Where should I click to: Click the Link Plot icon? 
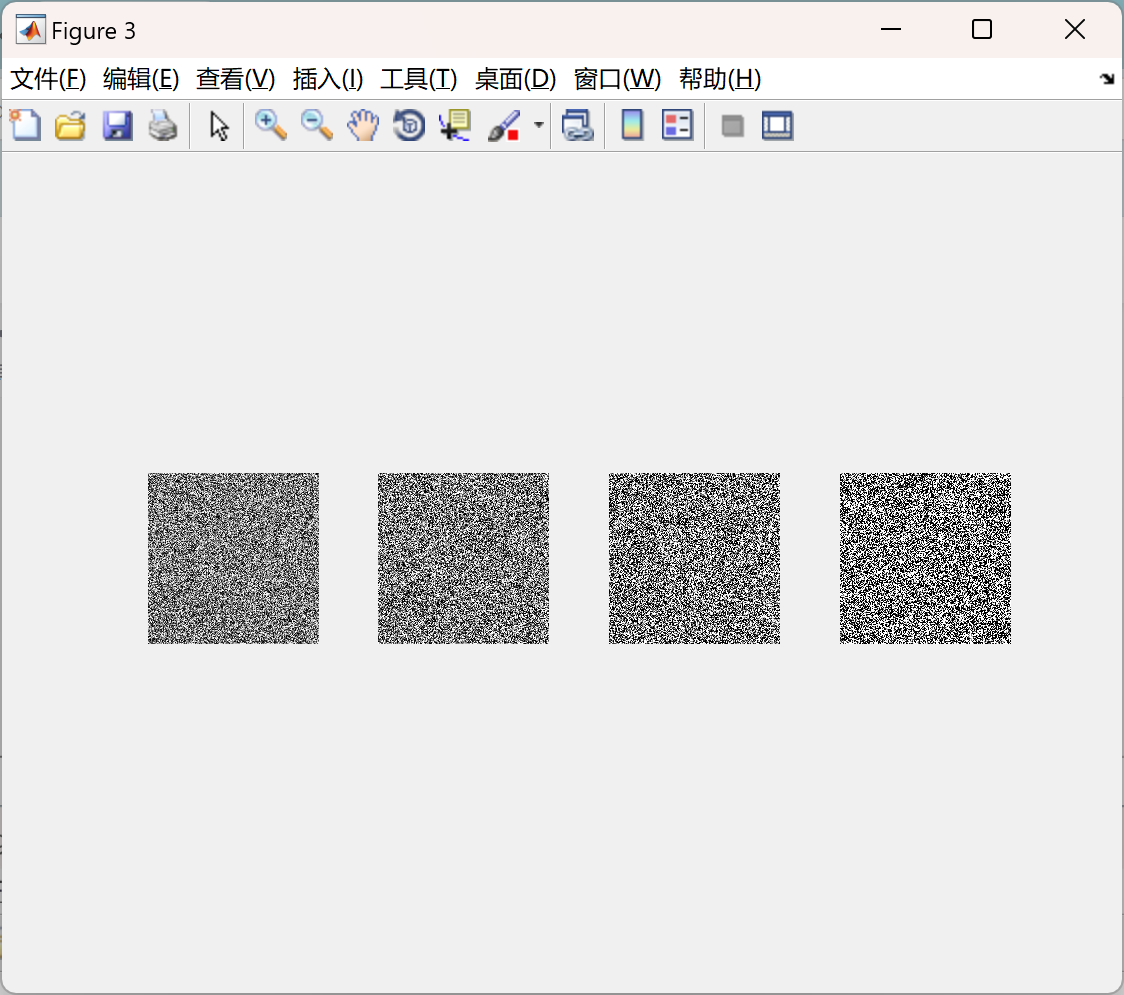[578, 125]
